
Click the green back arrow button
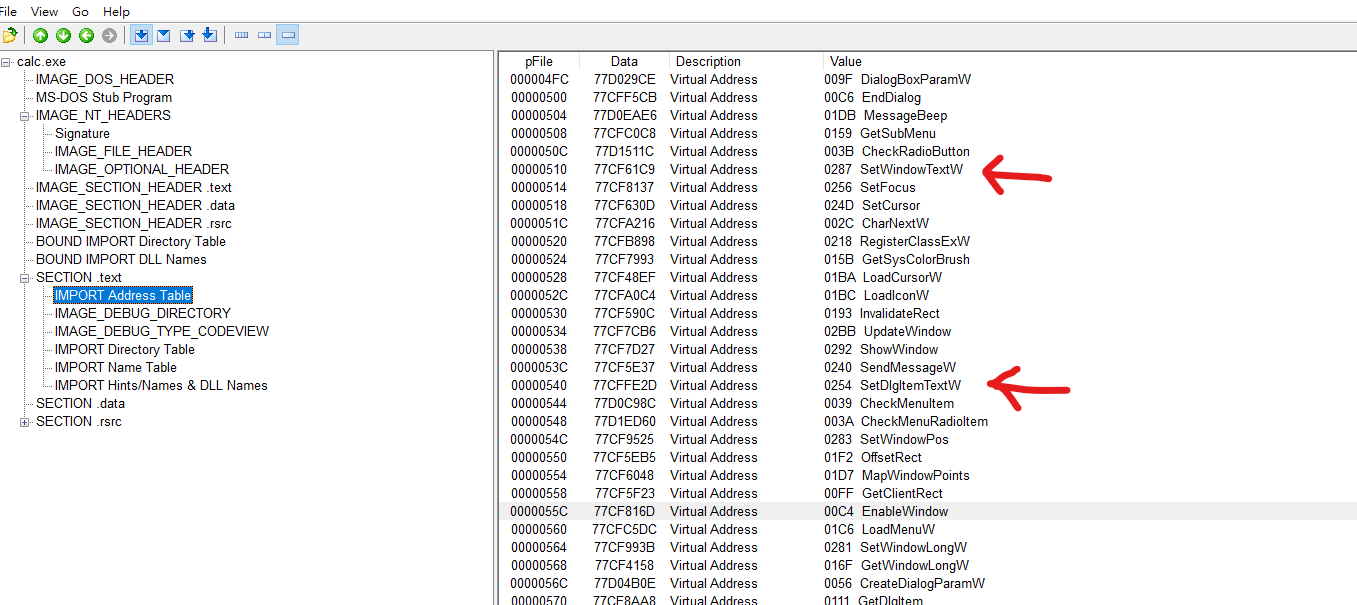tap(86, 36)
